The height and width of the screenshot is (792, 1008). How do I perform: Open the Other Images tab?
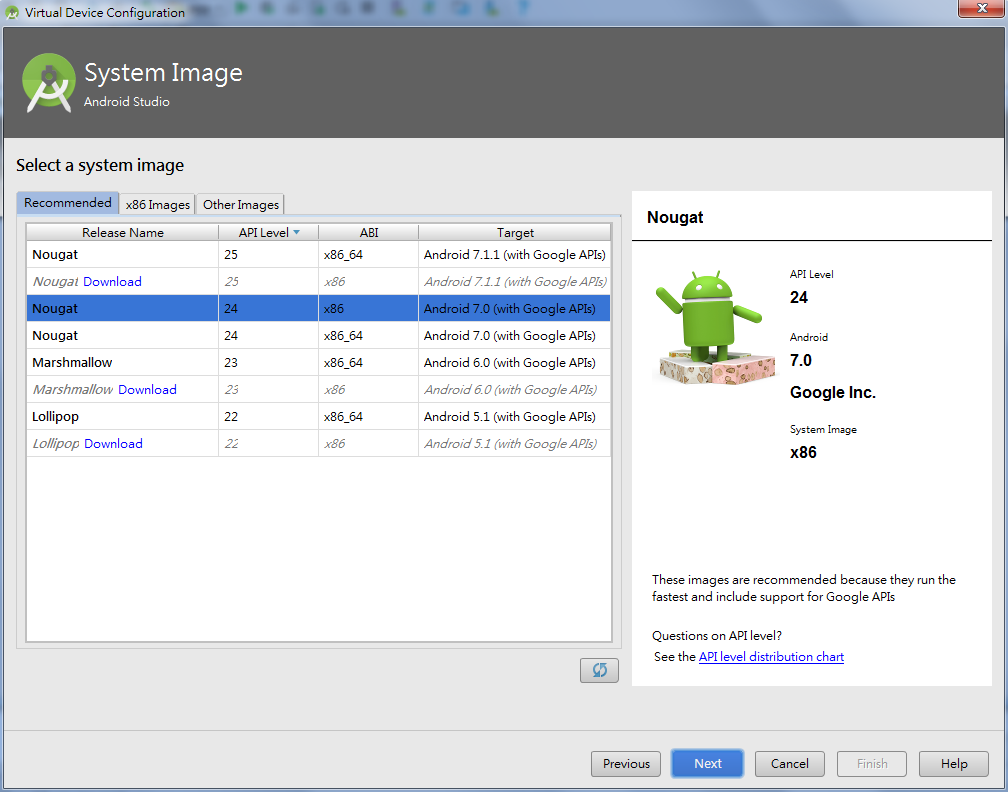240,204
